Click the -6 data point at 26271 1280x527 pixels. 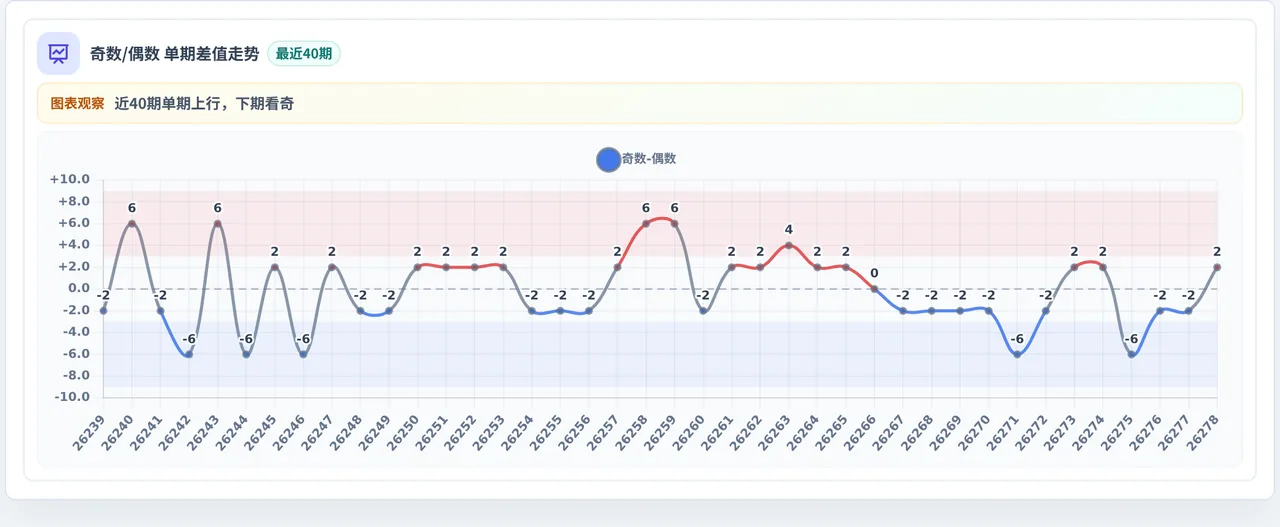(1017, 354)
